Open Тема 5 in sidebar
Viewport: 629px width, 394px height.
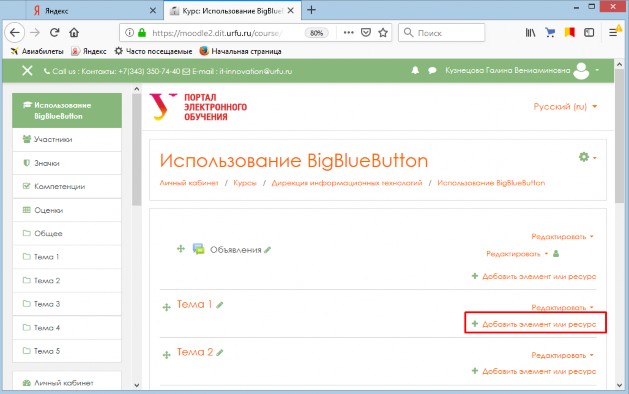(x=67, y=351)
